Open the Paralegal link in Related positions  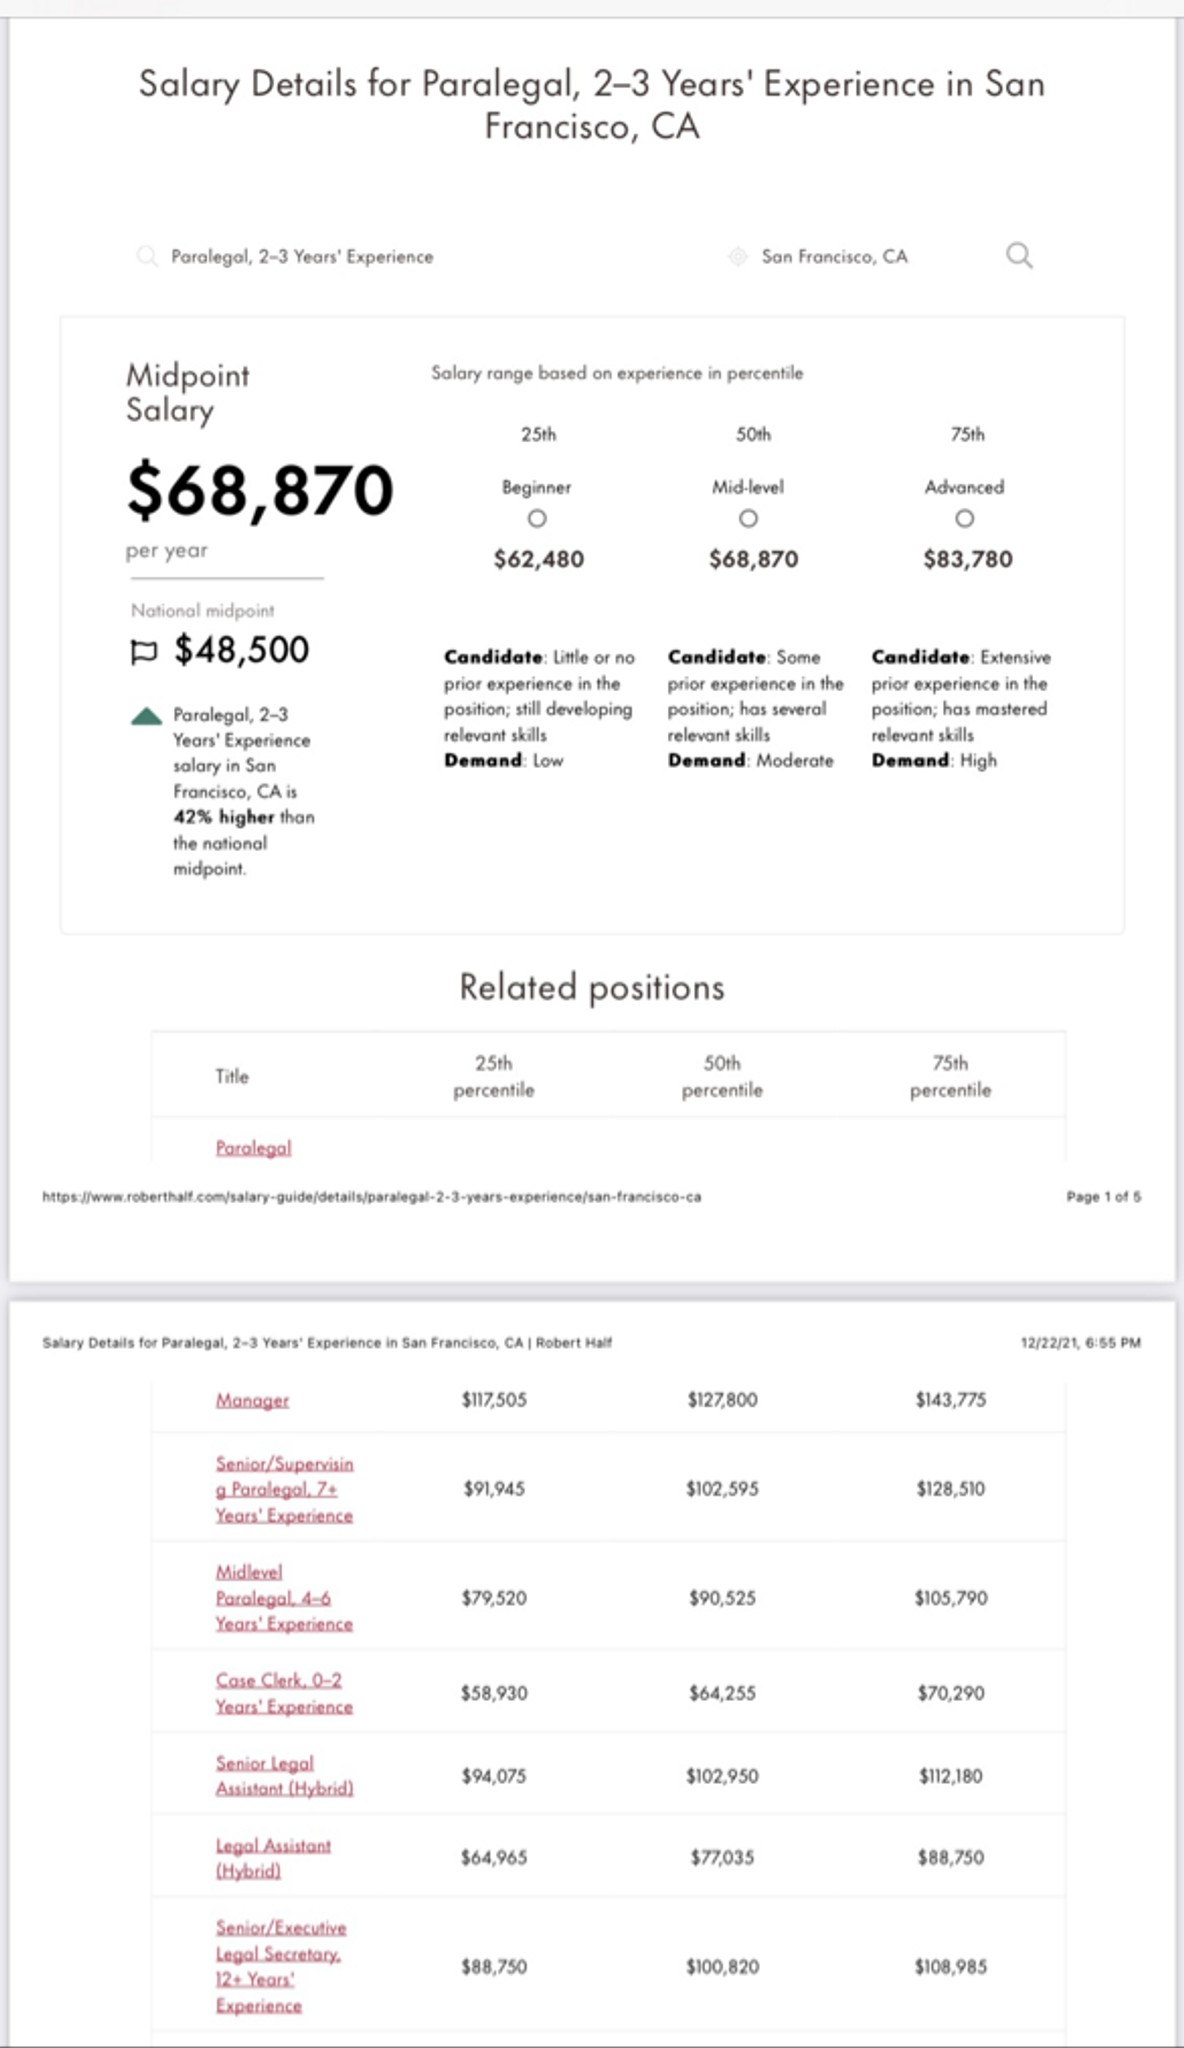point(254,1148)
